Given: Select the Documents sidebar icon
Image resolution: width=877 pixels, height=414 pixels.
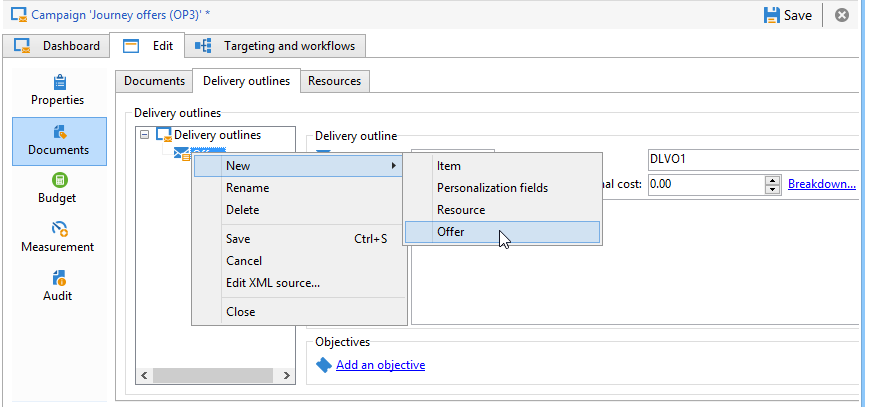Looking at the screenshot, I should pos(59,131).
